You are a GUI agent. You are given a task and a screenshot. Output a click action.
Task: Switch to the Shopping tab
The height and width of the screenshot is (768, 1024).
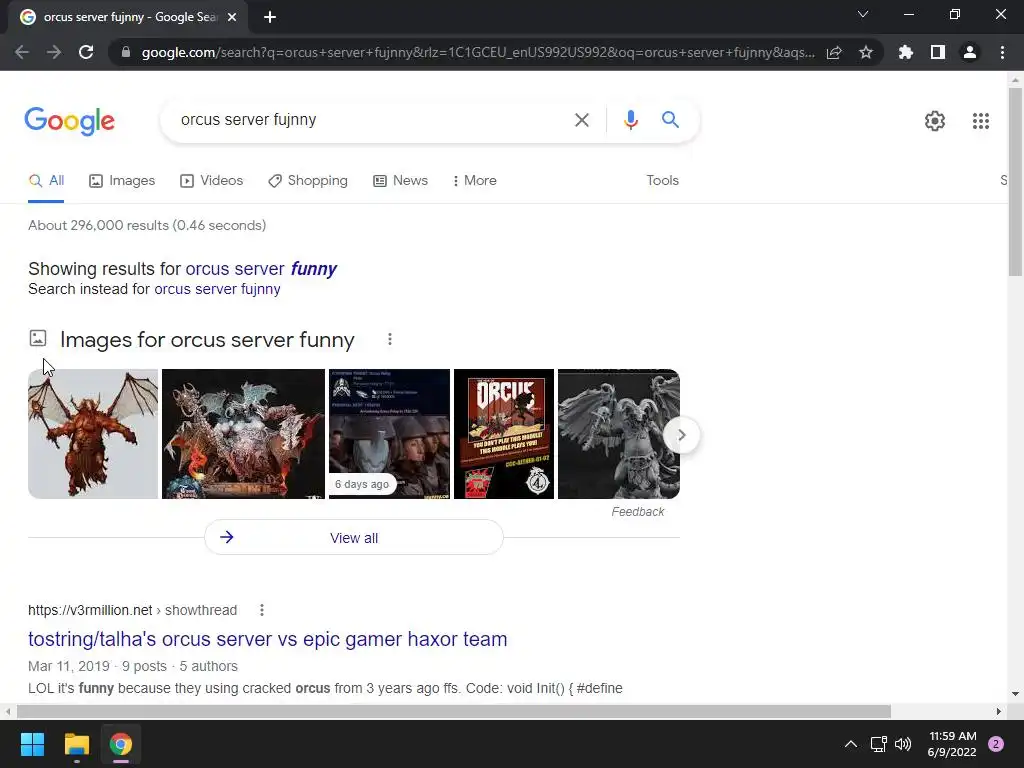(x=308, y=181)
